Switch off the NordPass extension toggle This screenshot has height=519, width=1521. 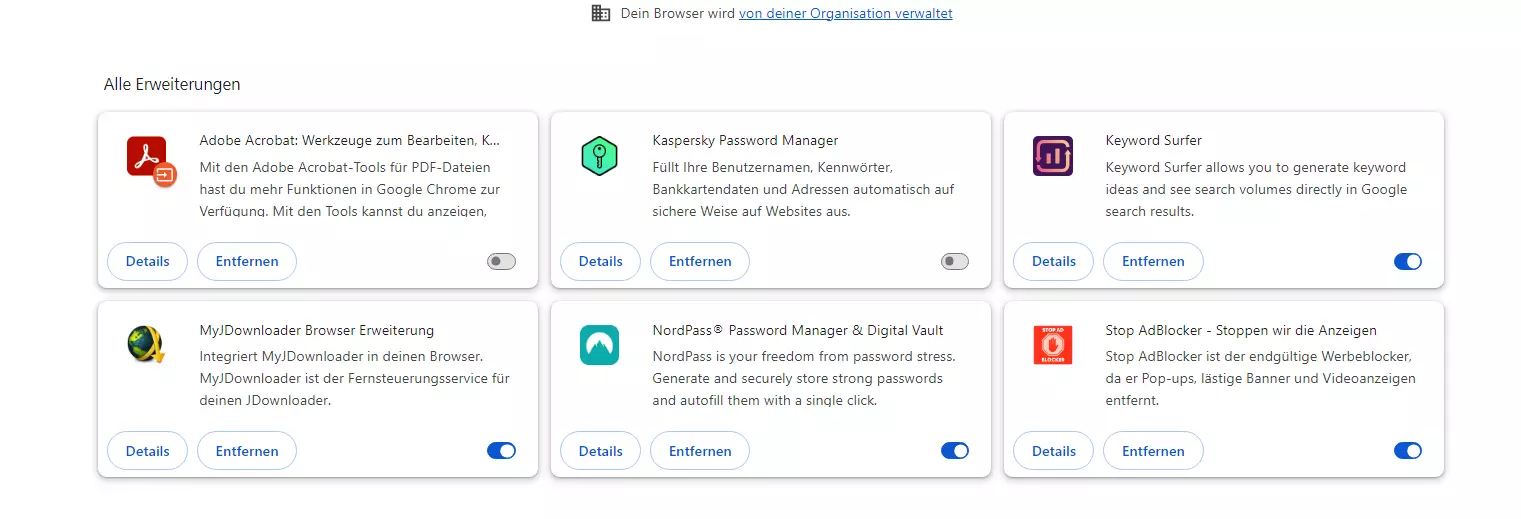[955, 451]
